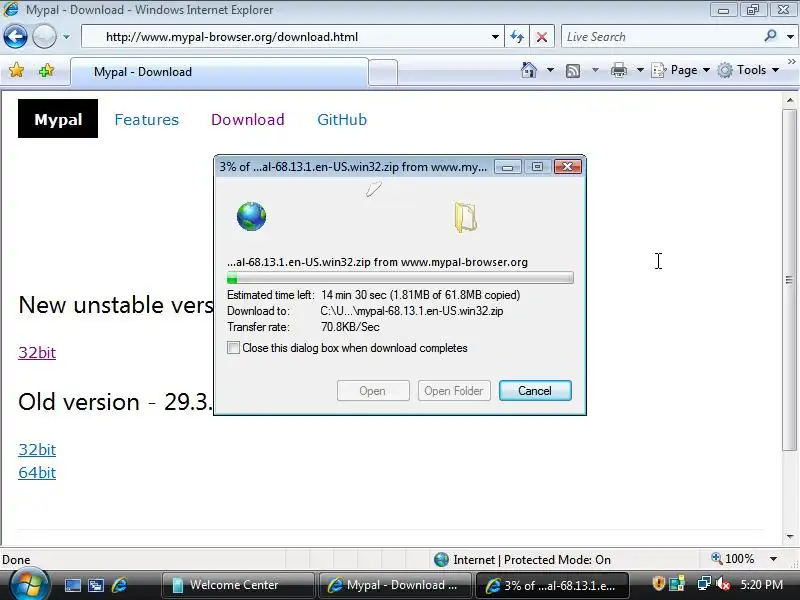Image resolution: width=800 pixels, height=600 pixels.
Task: Click the green download progress bar
Action: tap(400, 278)
